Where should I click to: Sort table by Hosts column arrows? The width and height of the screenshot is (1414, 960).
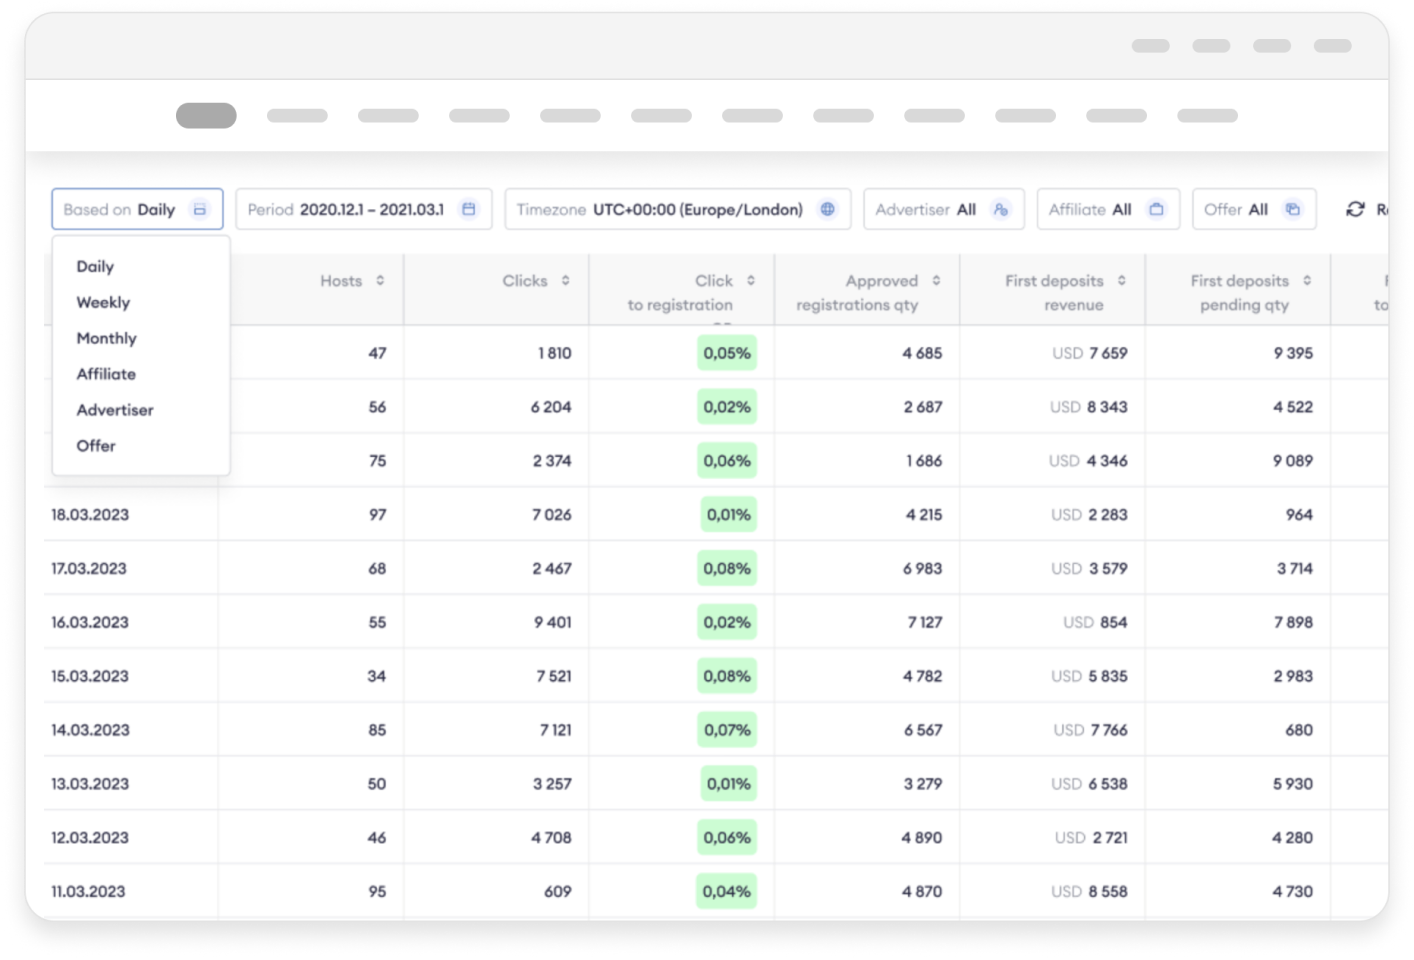pos(380,281)
